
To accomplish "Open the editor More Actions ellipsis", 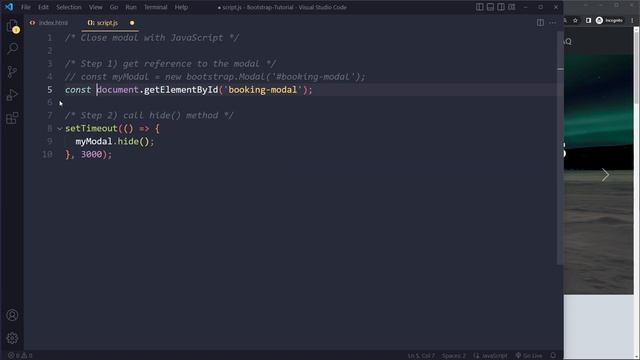I will click(552, 23).
